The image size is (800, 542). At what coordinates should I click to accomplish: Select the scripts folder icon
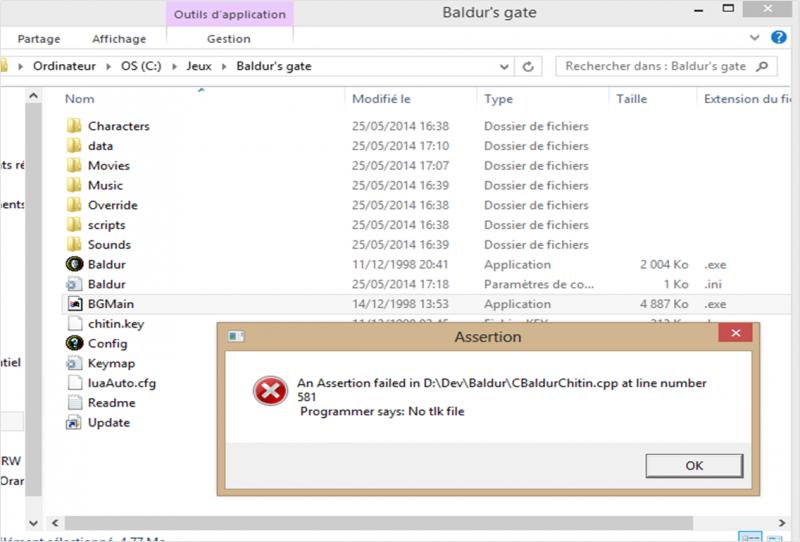74,225
